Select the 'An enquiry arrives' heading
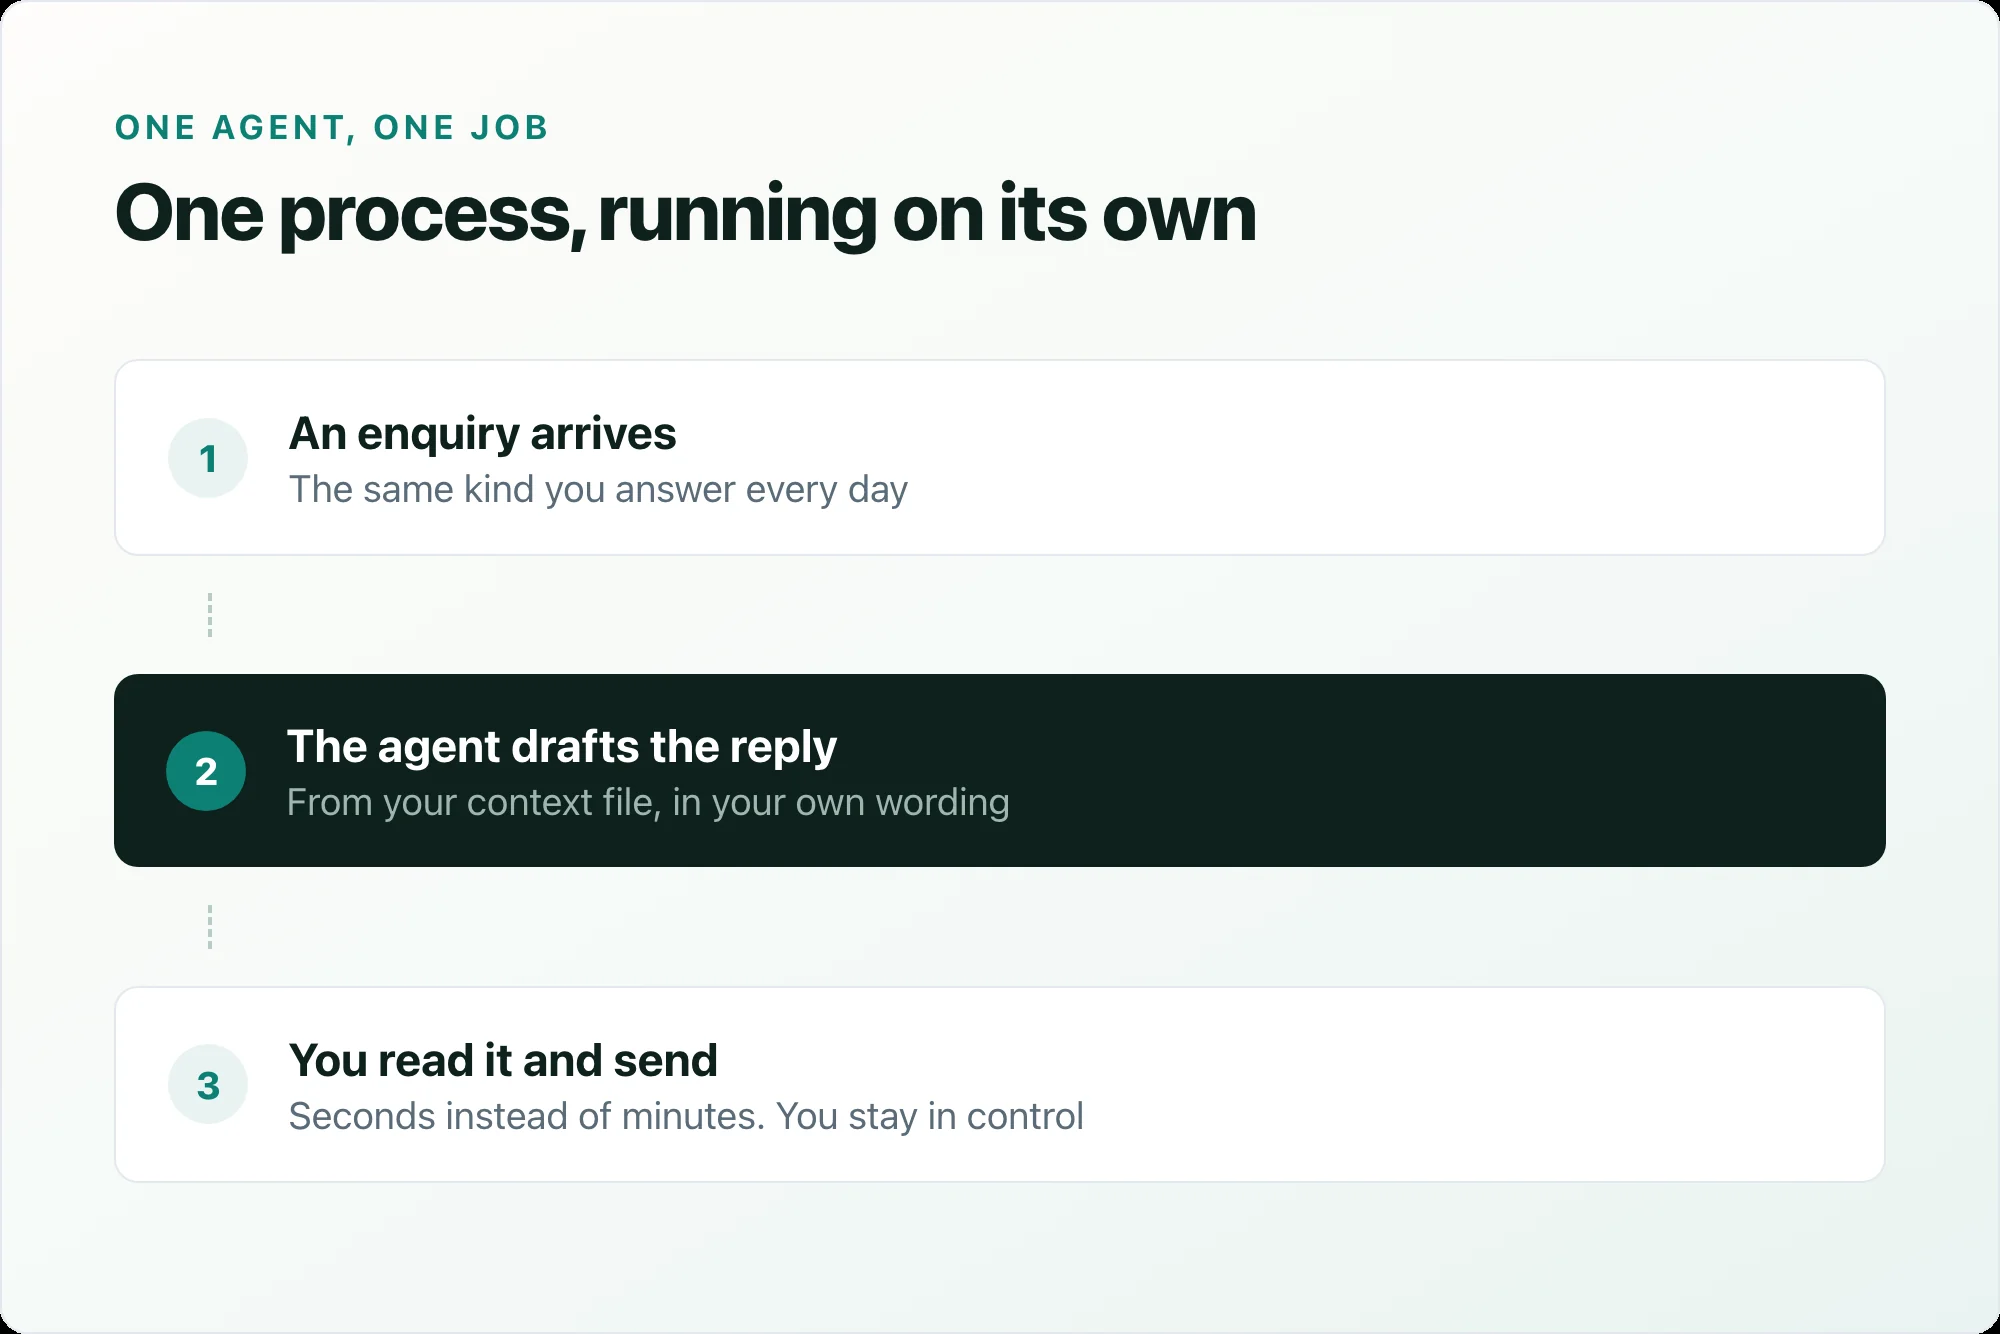This screenshot has width=2000, height=1334. [x=483, y=434]
